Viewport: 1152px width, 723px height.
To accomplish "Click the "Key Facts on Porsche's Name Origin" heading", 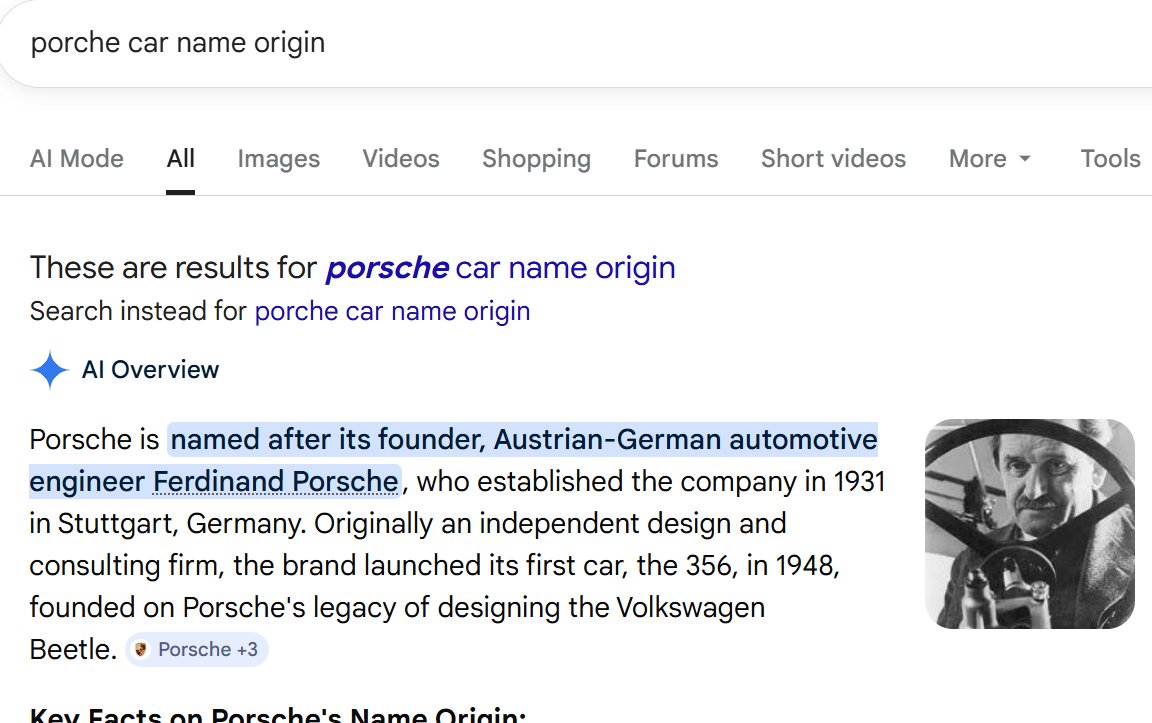I will (x=278, y=714).
